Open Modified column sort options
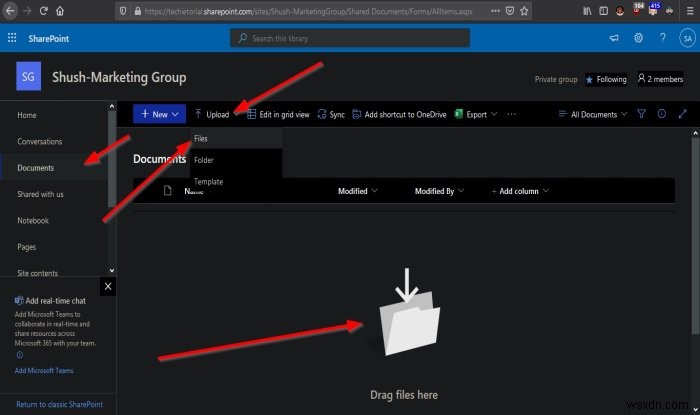Viewport: 700px width, 415px height. pyautogui.click(x=358, y=191)
